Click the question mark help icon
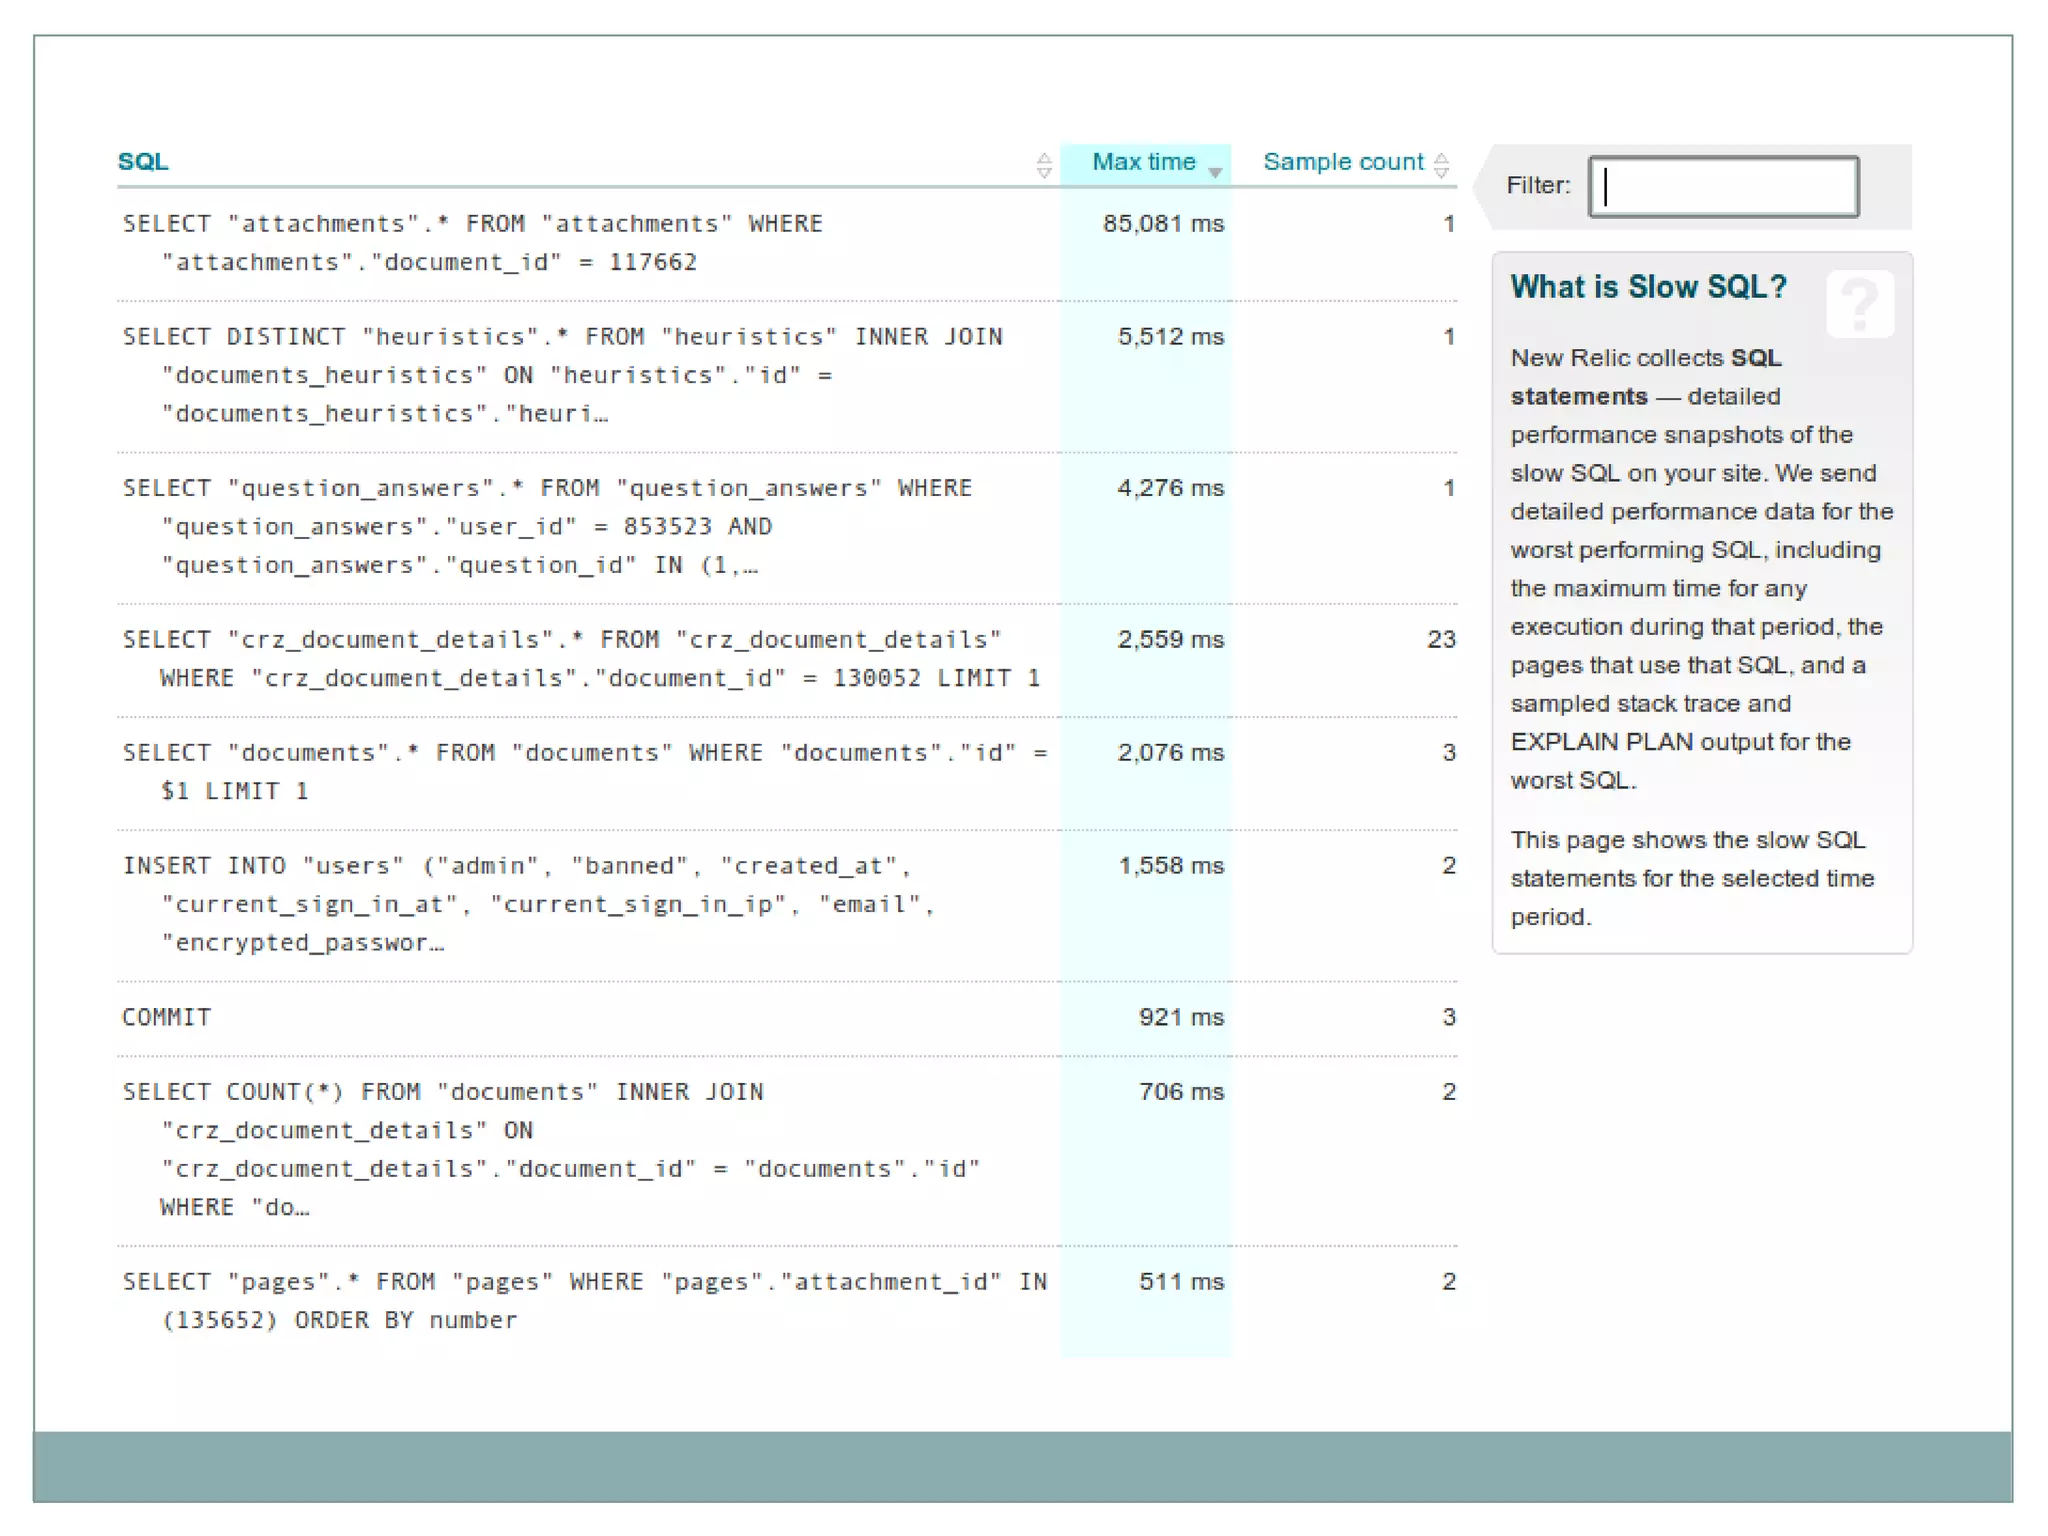The image size is (2048, 1536). (1859, 303)
